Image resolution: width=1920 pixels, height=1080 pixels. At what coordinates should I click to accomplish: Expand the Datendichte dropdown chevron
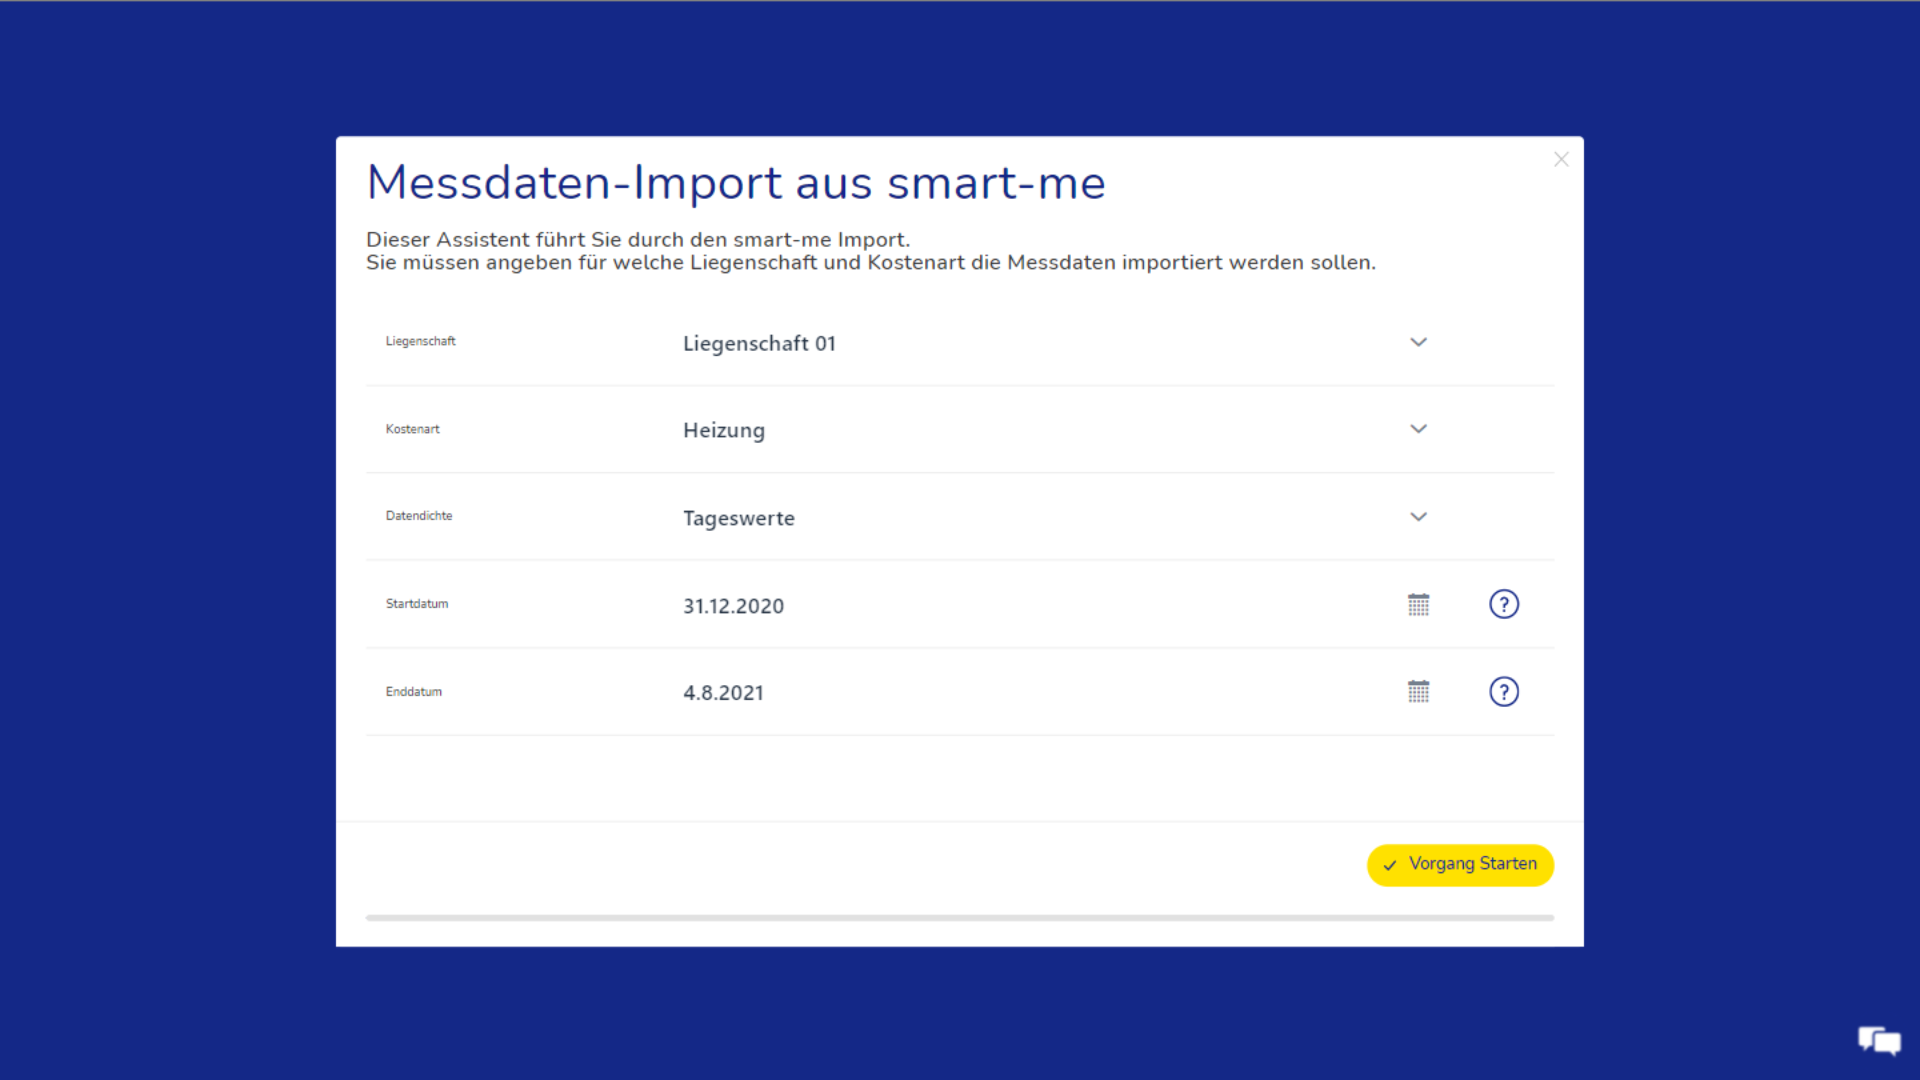[x=1418, y=517]
